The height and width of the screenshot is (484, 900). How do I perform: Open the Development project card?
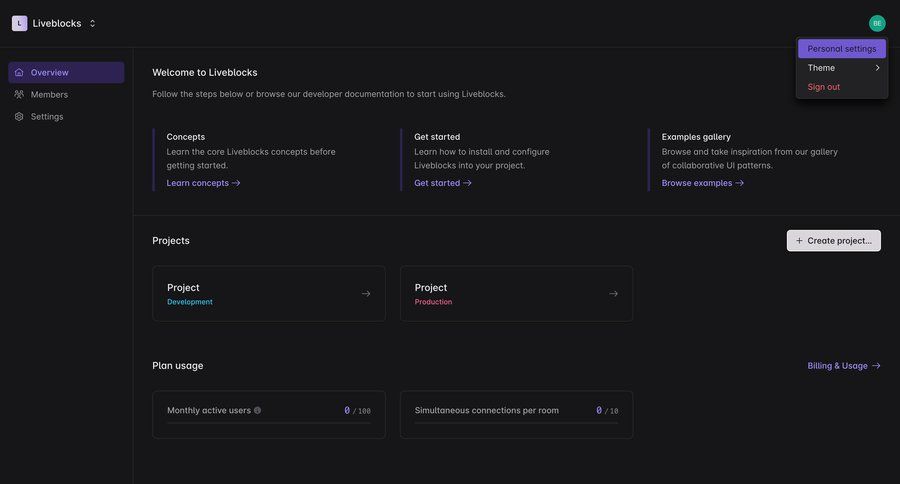[269, 293]
